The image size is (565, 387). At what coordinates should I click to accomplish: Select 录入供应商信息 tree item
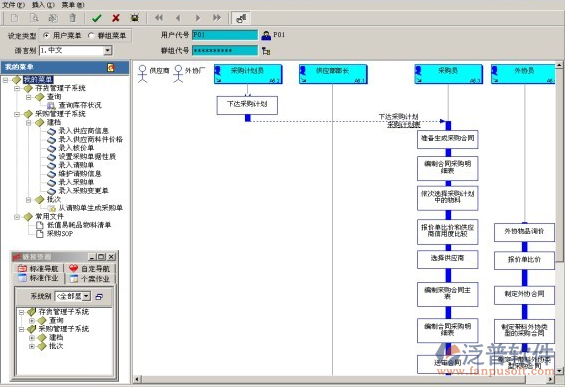(x=84, y=131)
